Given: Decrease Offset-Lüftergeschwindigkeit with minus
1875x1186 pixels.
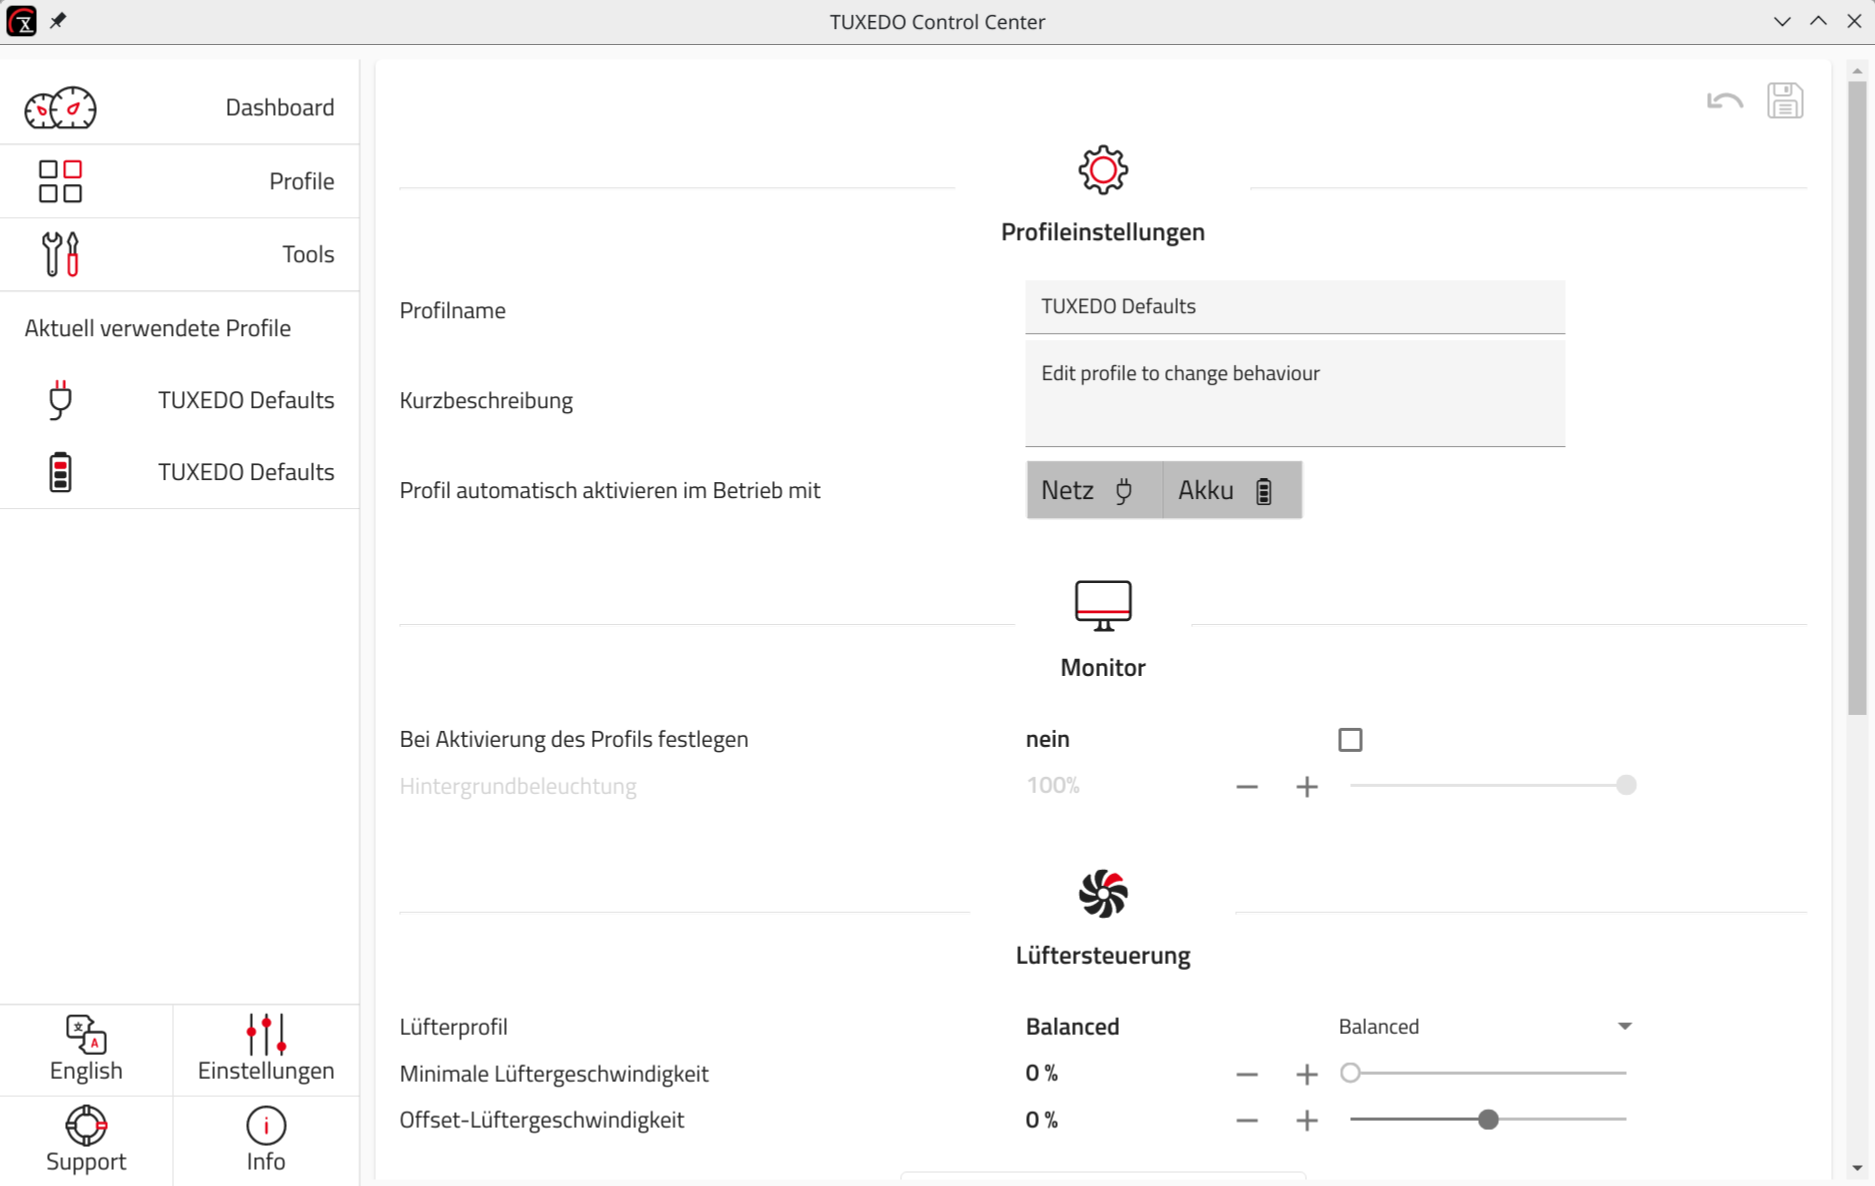Looking at the screenshot, I should click(x=1247, y=1121).
